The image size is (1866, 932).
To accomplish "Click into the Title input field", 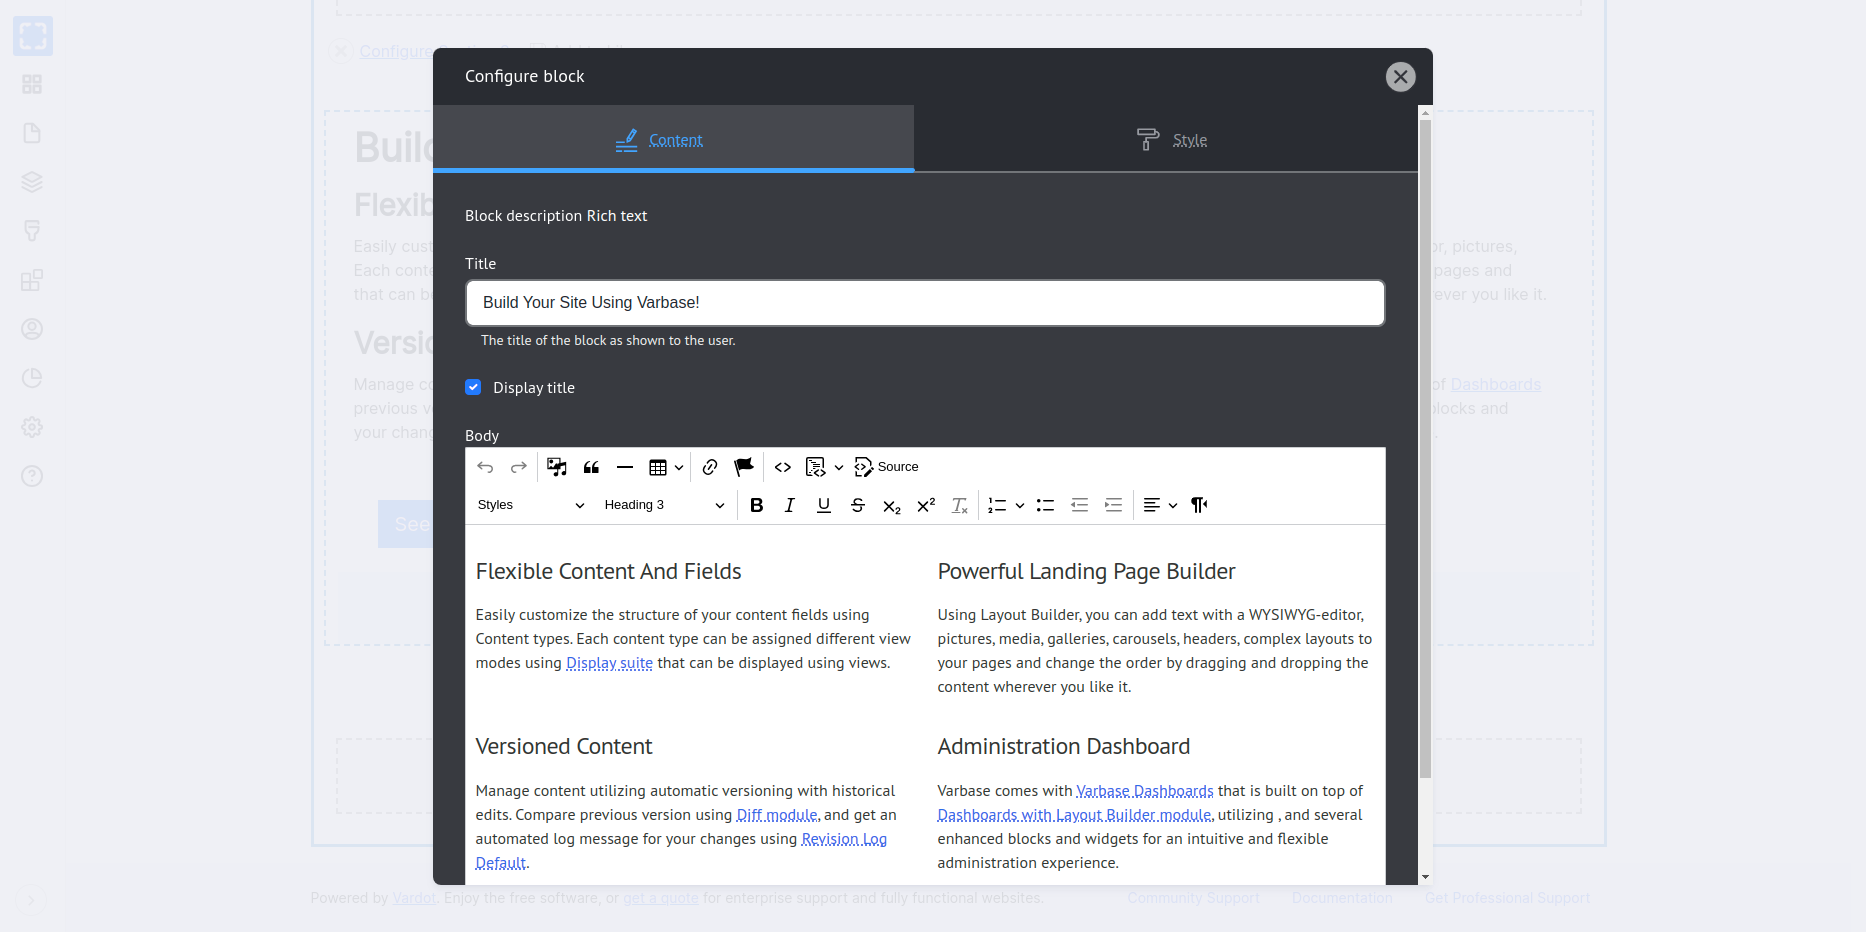I will coord(925,303).
